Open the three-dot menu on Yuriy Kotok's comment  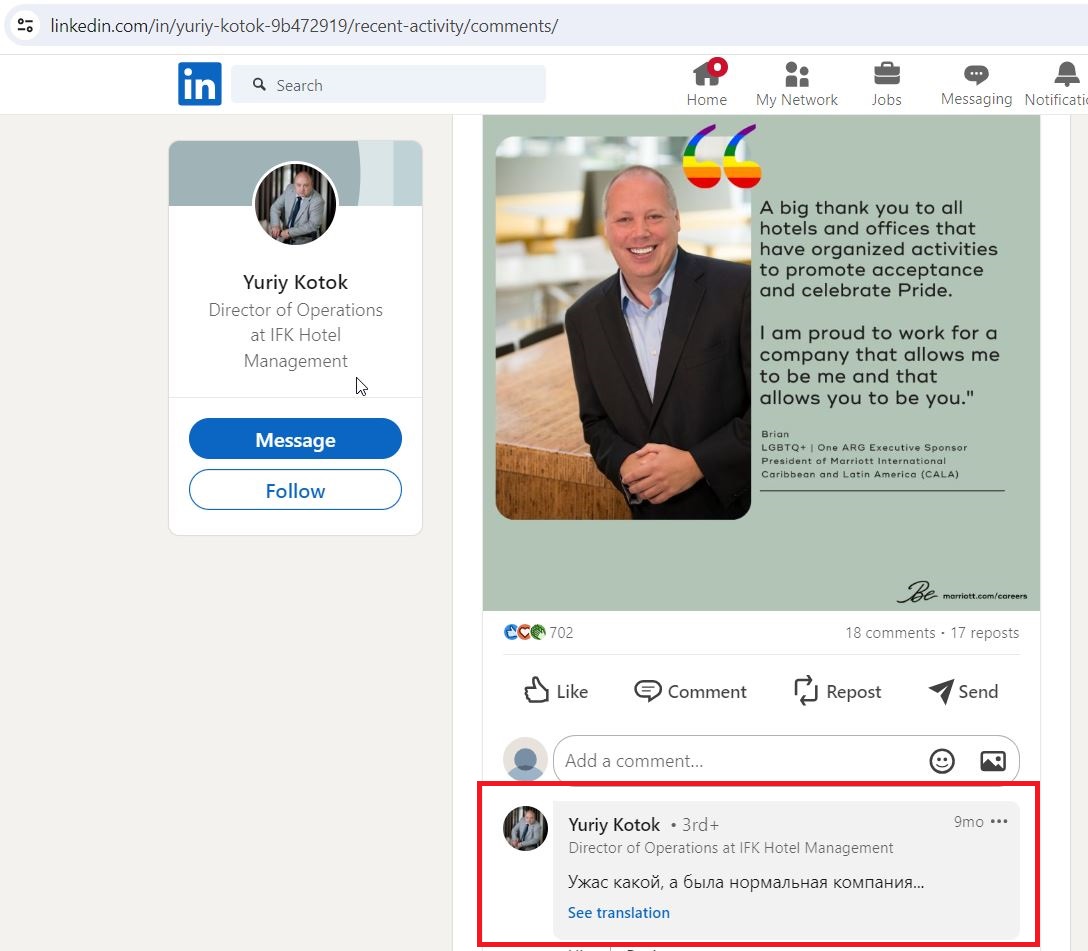pyautogui.click(x=999, y=821)
